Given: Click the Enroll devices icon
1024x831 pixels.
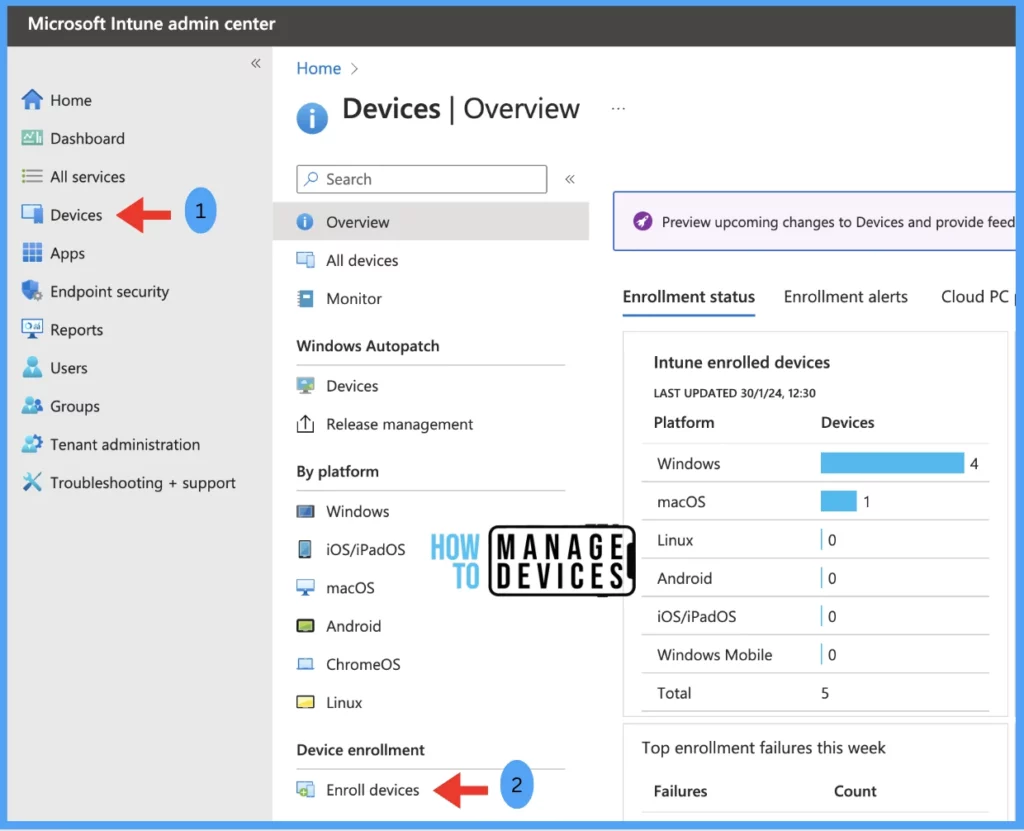Looking at the screenshot, I should tap(305, 790).
